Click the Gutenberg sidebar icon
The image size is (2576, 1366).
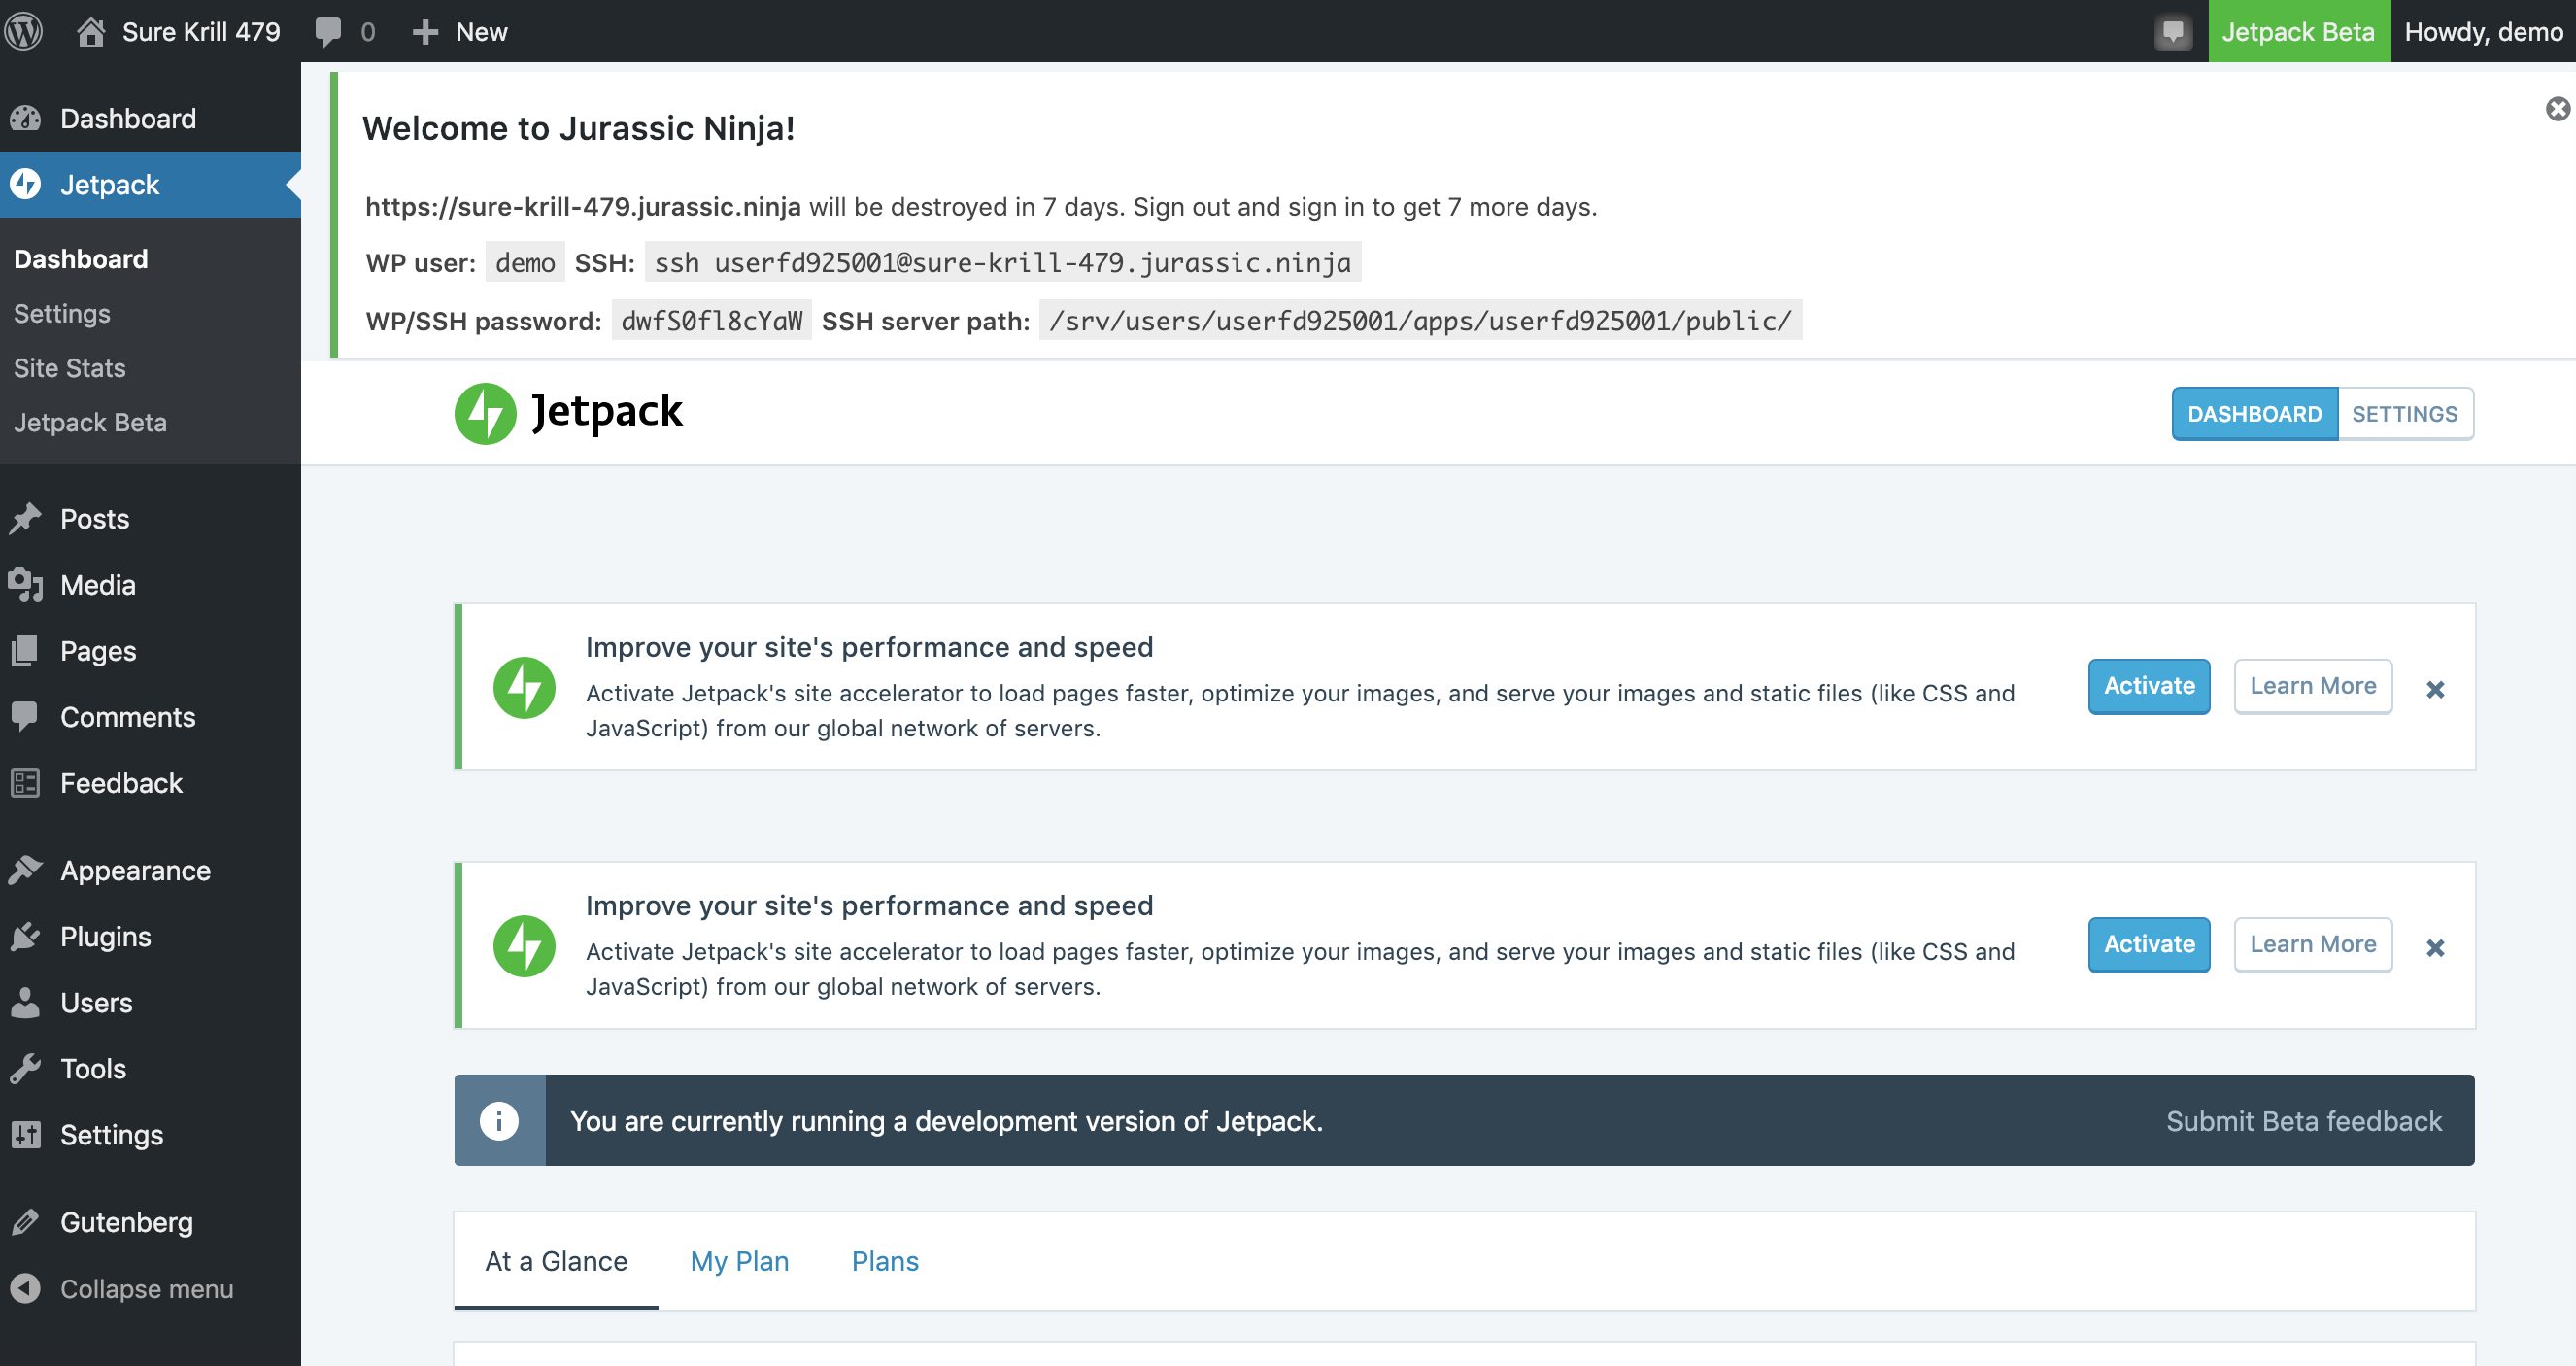click(x=27, y=1221)
